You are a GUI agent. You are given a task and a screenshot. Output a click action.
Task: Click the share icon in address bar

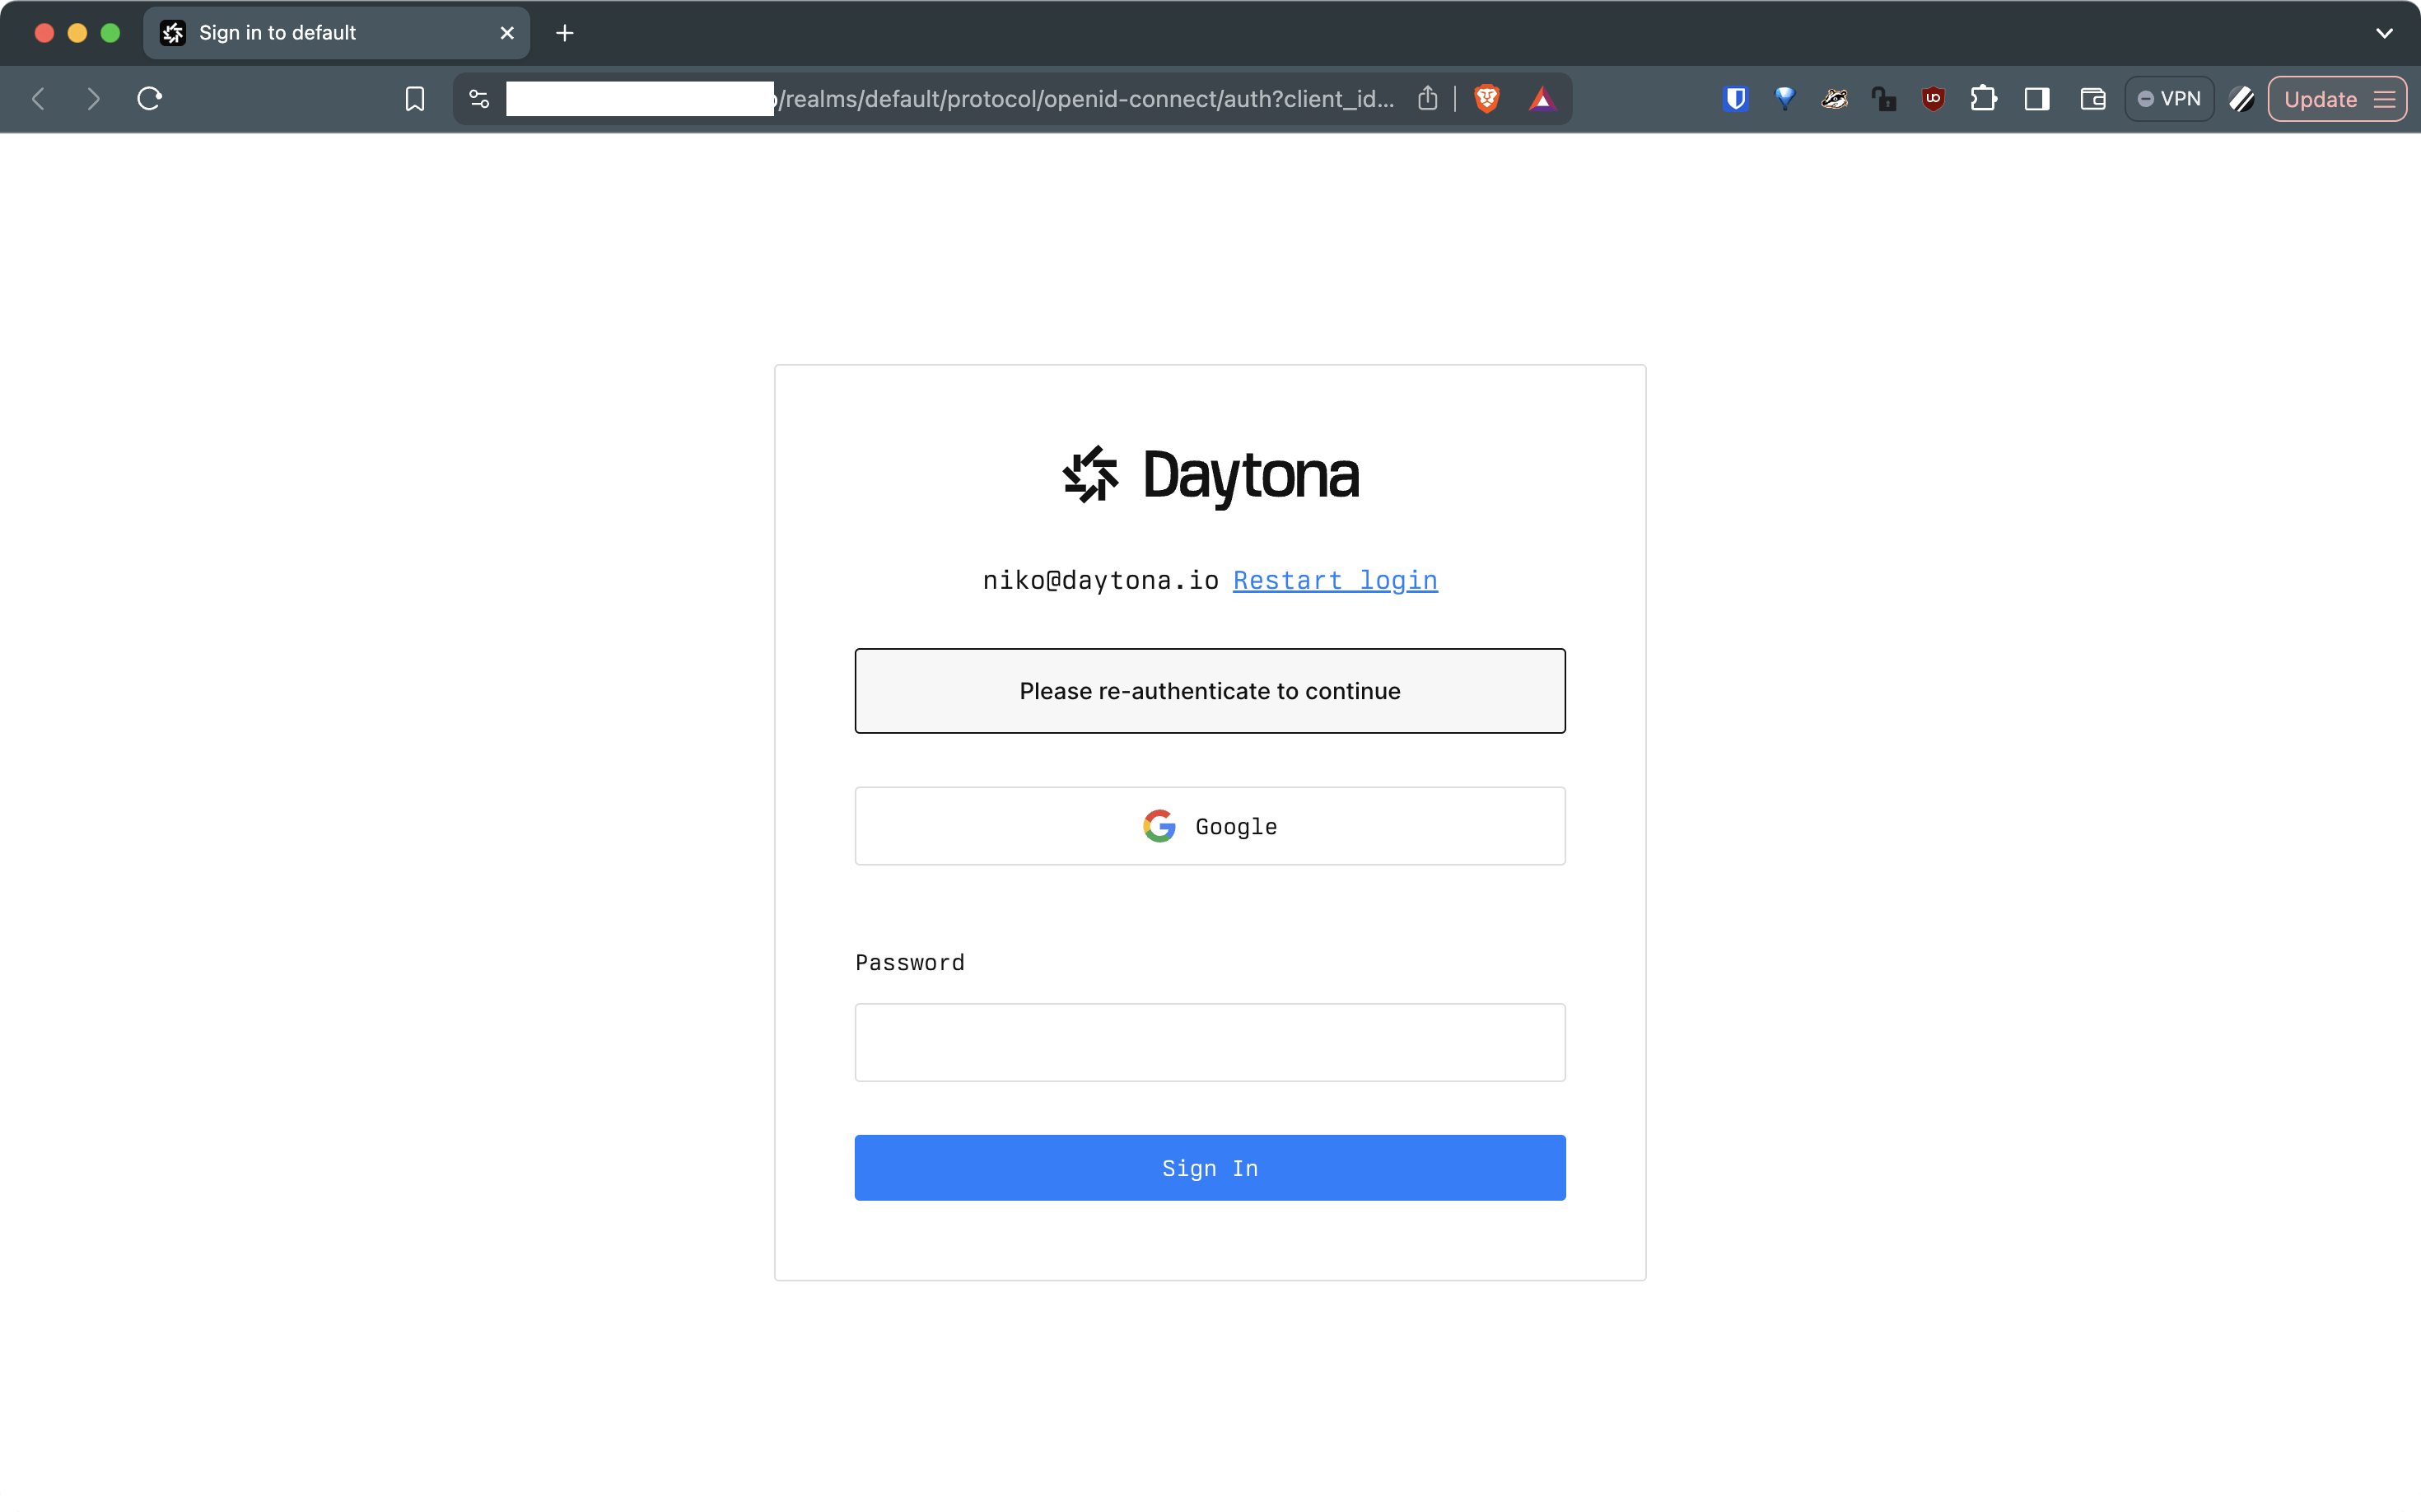[x=1428, y=98]
